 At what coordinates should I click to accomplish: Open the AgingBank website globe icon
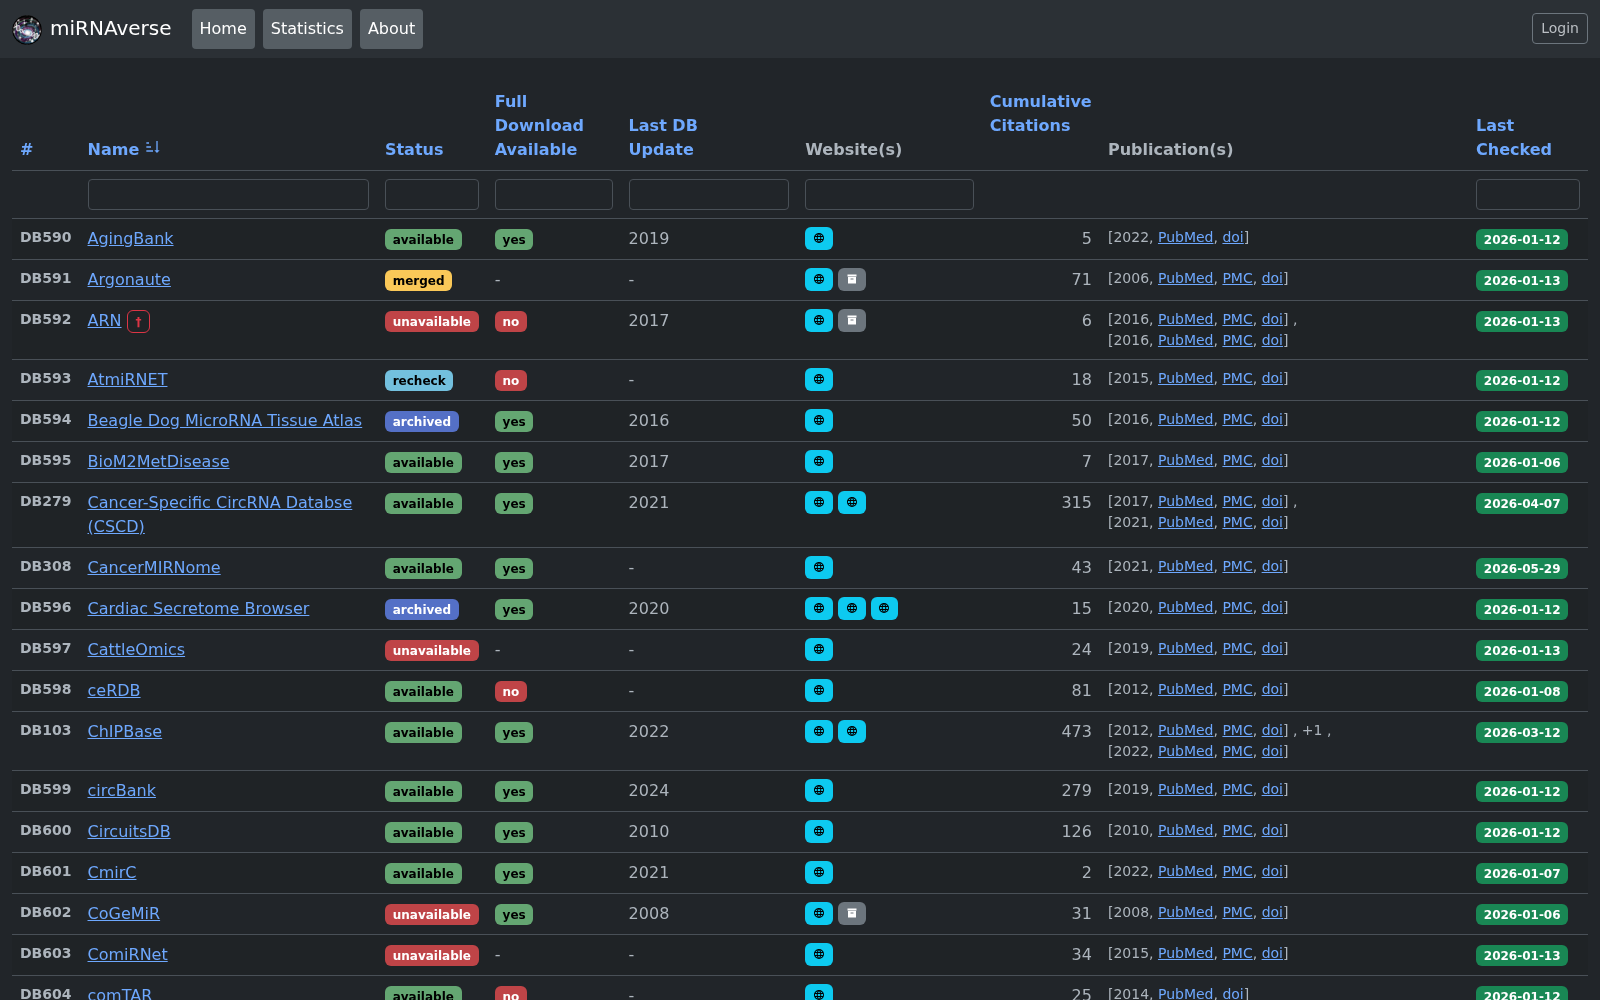(x=818, y=238)
